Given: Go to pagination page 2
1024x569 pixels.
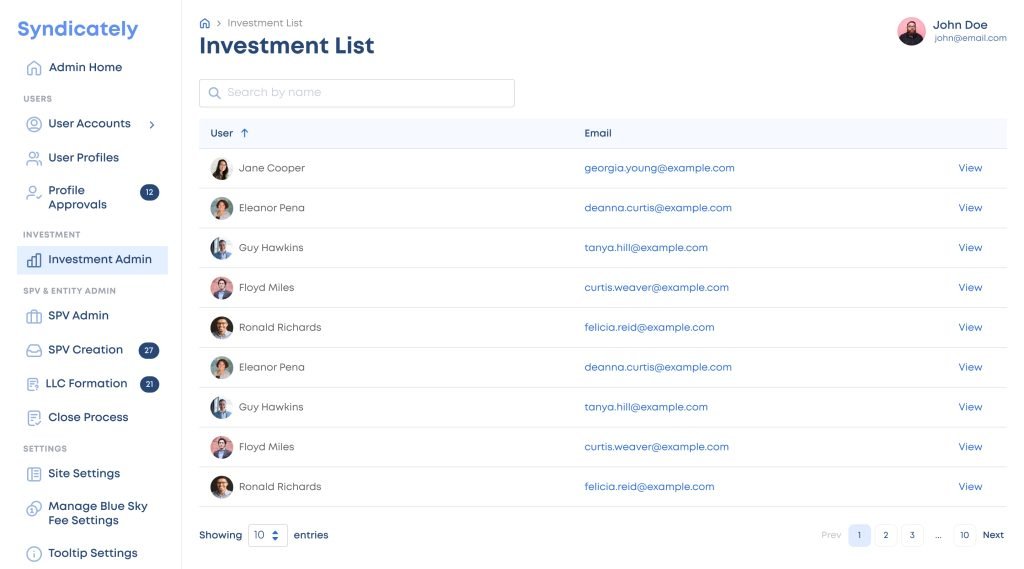Looking at the screenshot, I should click(885, 535).
